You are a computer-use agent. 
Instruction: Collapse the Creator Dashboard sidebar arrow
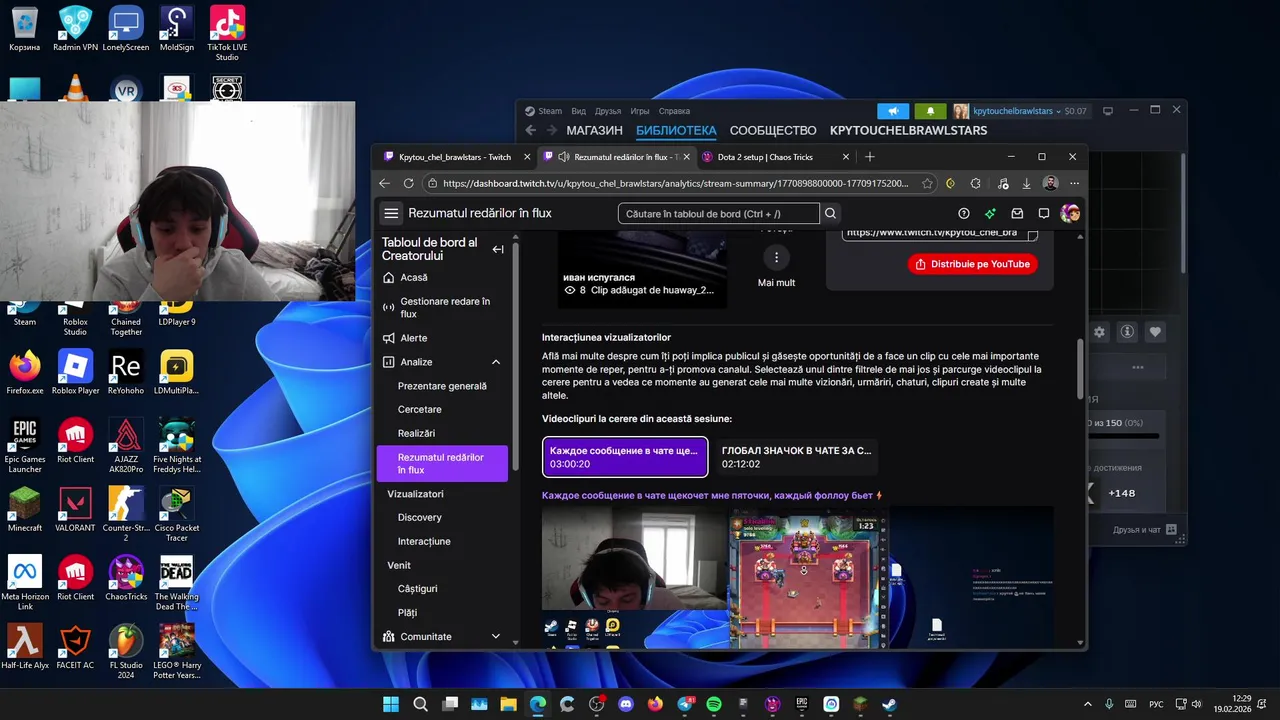[x=498, y=249]
